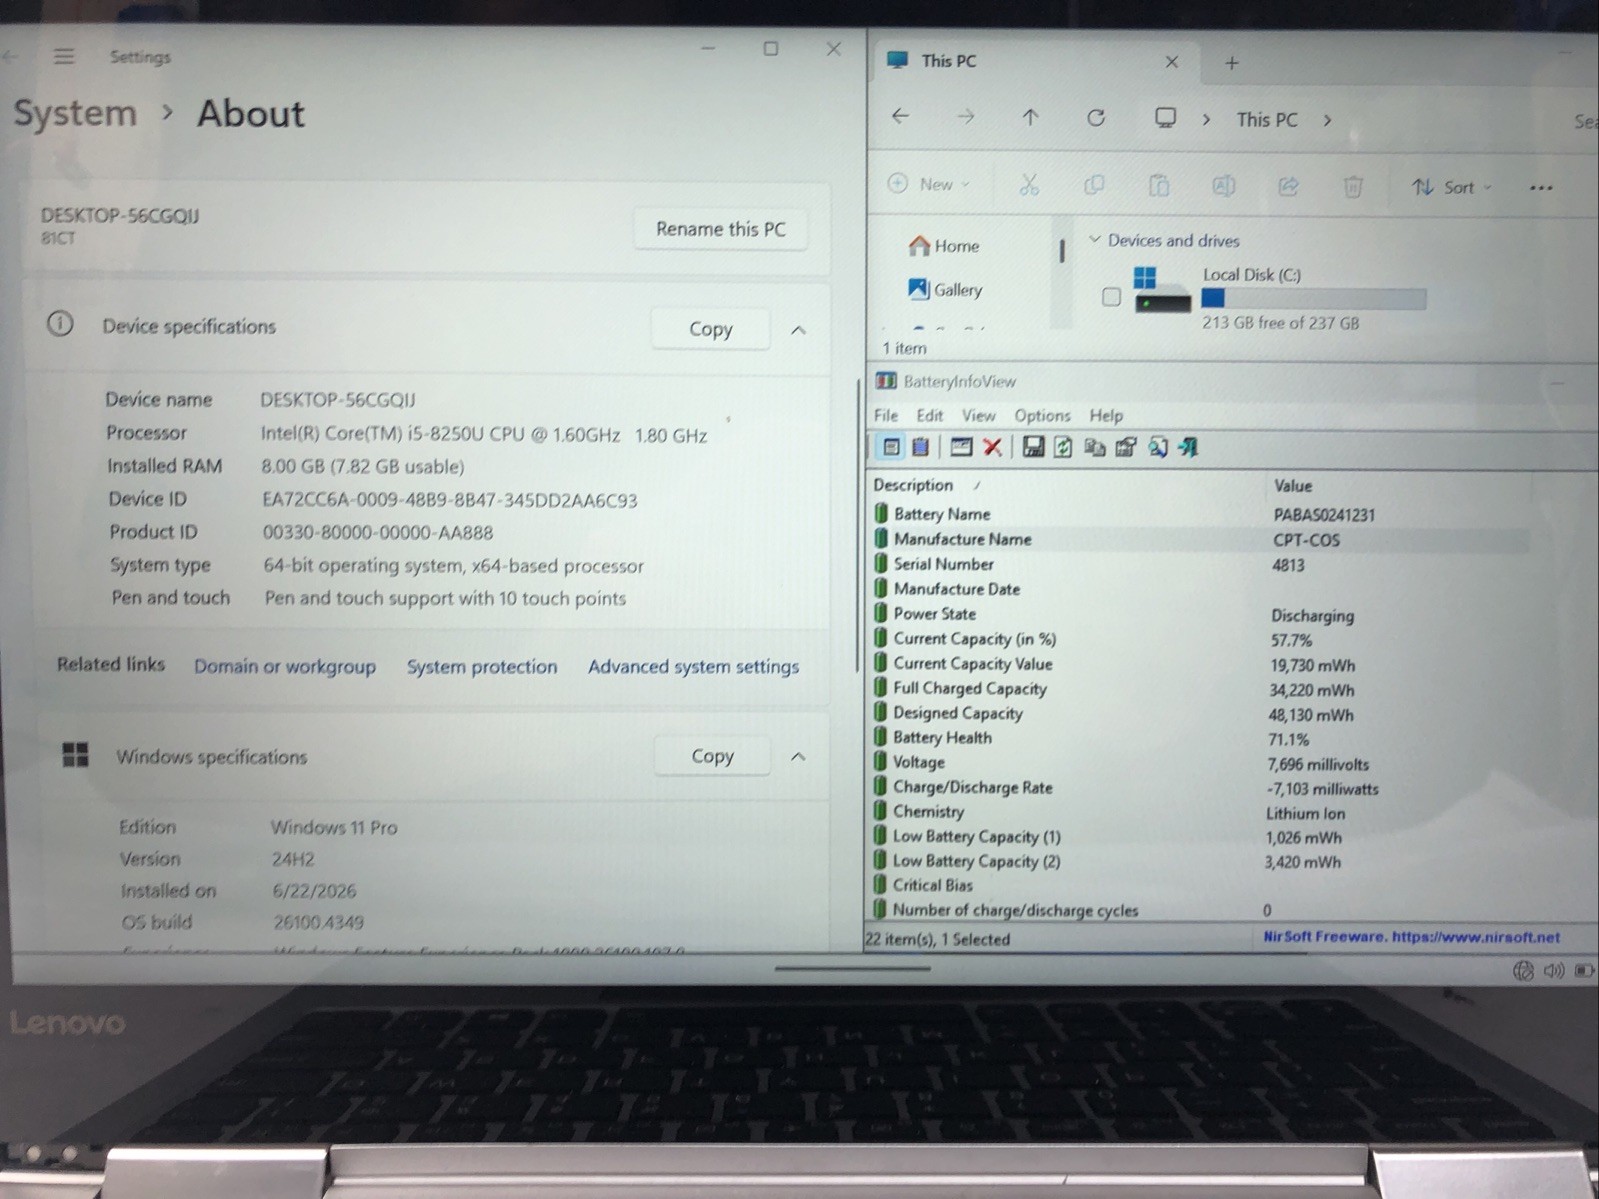Collapse Device specifications section
The image size is (1599, 1199).
(798, 330)
